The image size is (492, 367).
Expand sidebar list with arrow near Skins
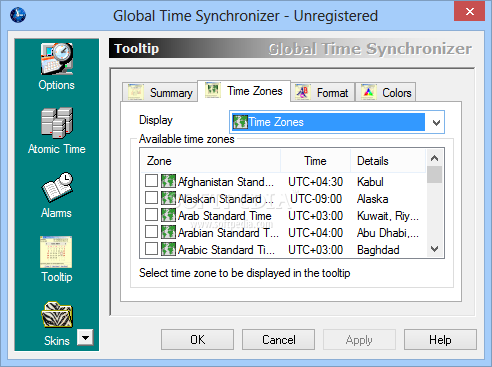[85, 338]
